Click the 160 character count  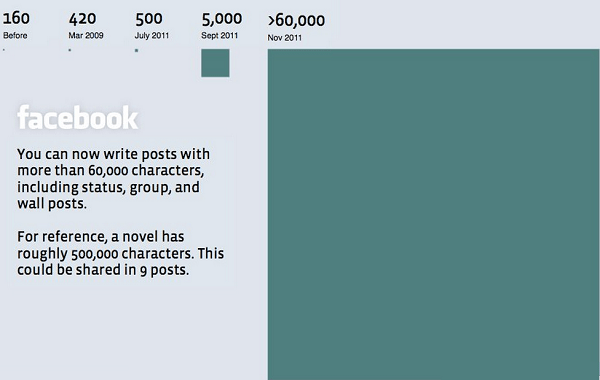coord(16,18)
